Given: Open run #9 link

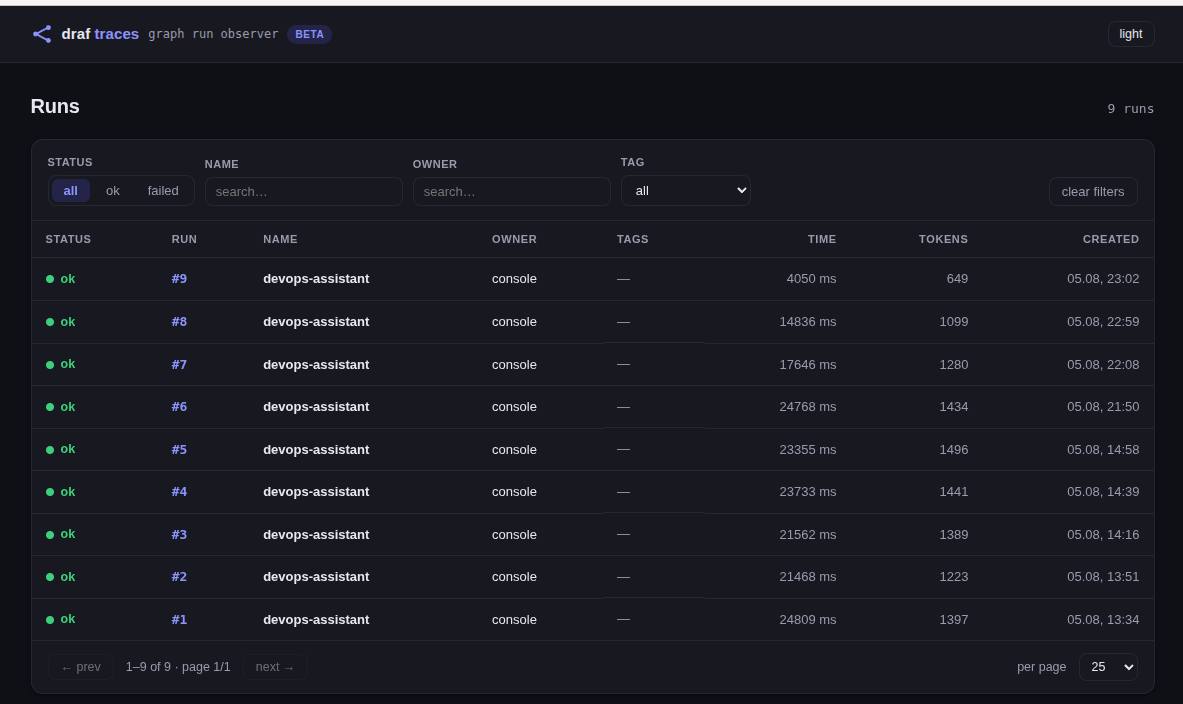Looking at the screenshot, I should (179, 279).
